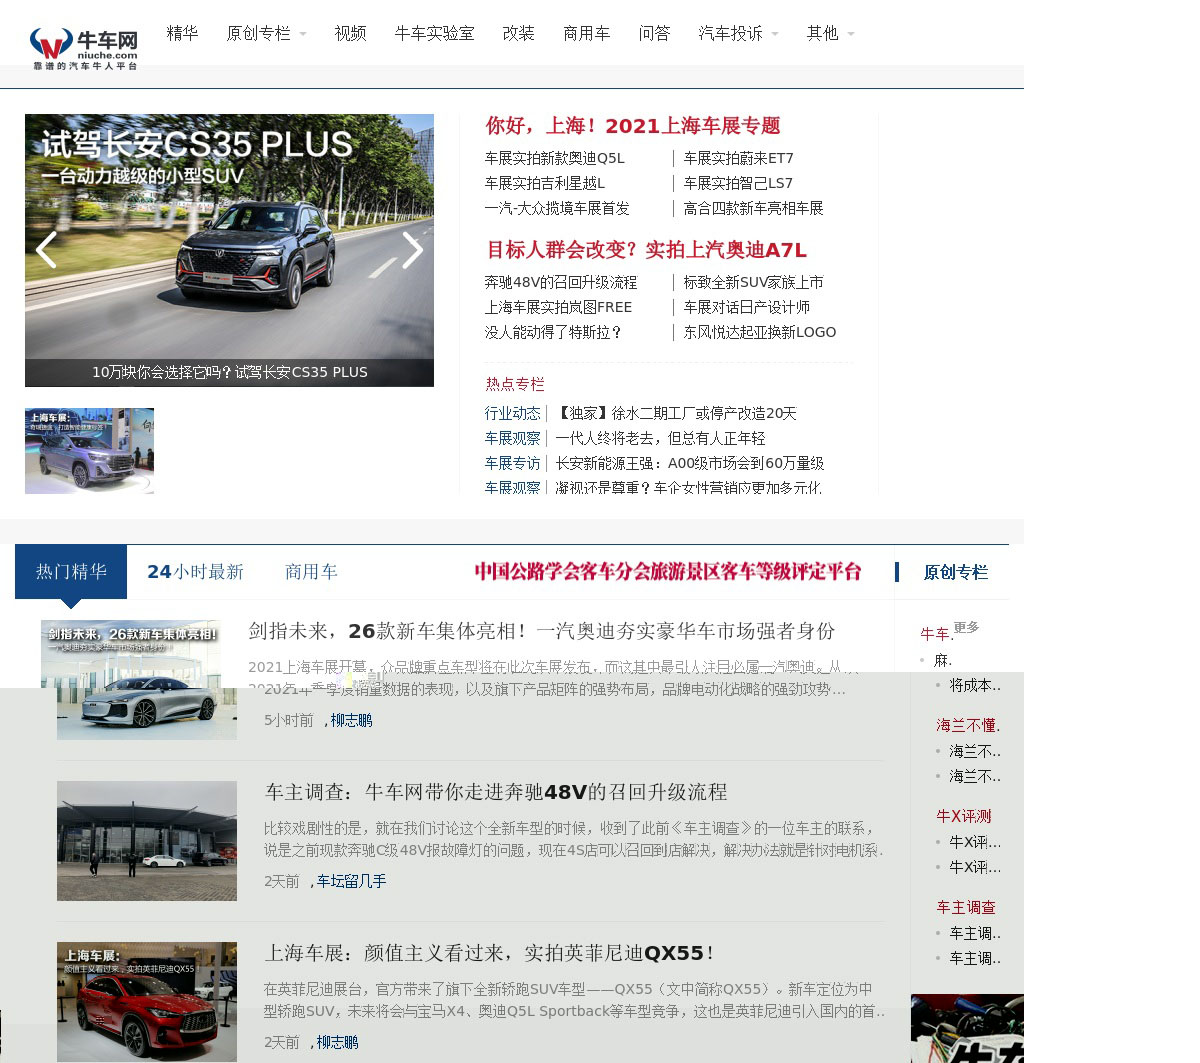Image resolution: width=1200 pixels, height=1063 pixels.
Task: Open the 其他 dropdown menu
Action: 830,34
